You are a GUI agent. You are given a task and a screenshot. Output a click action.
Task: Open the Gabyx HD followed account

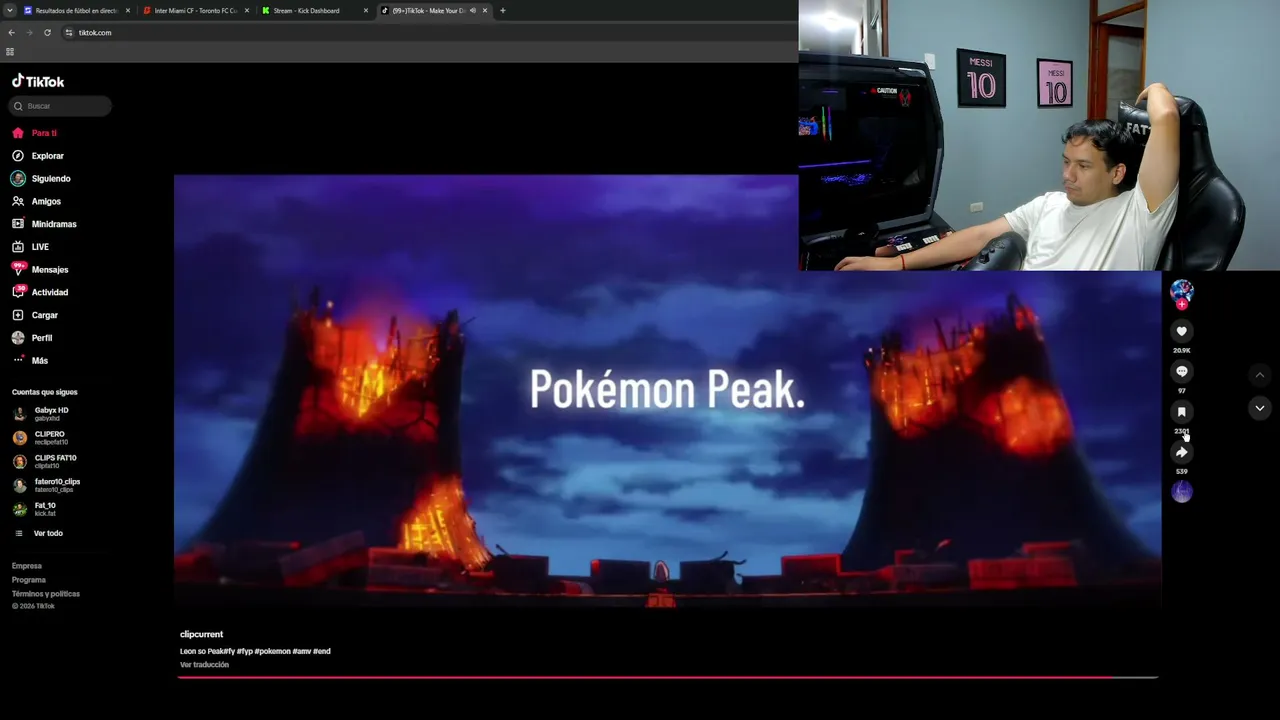50,413
